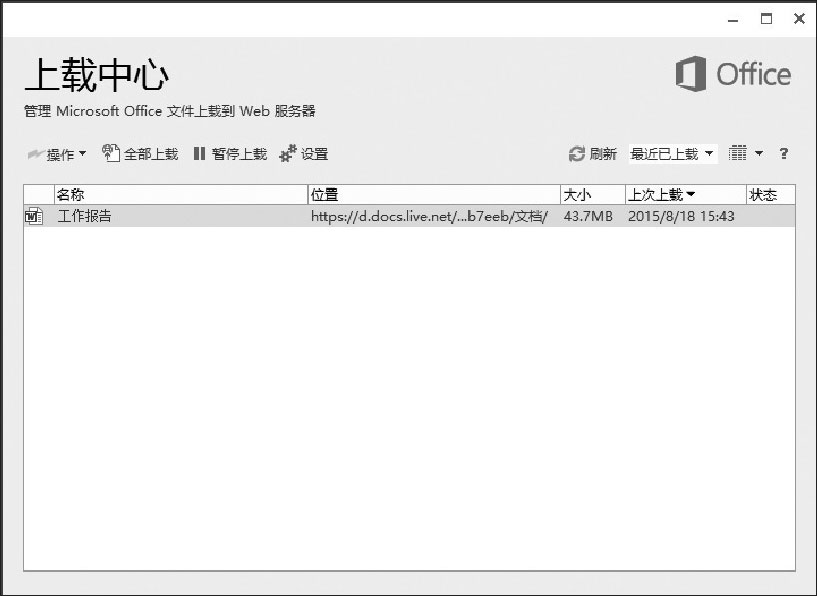817x596 pixels.
Task: Open the 最近已上载 filter dropdown
Action: [673, 154]
